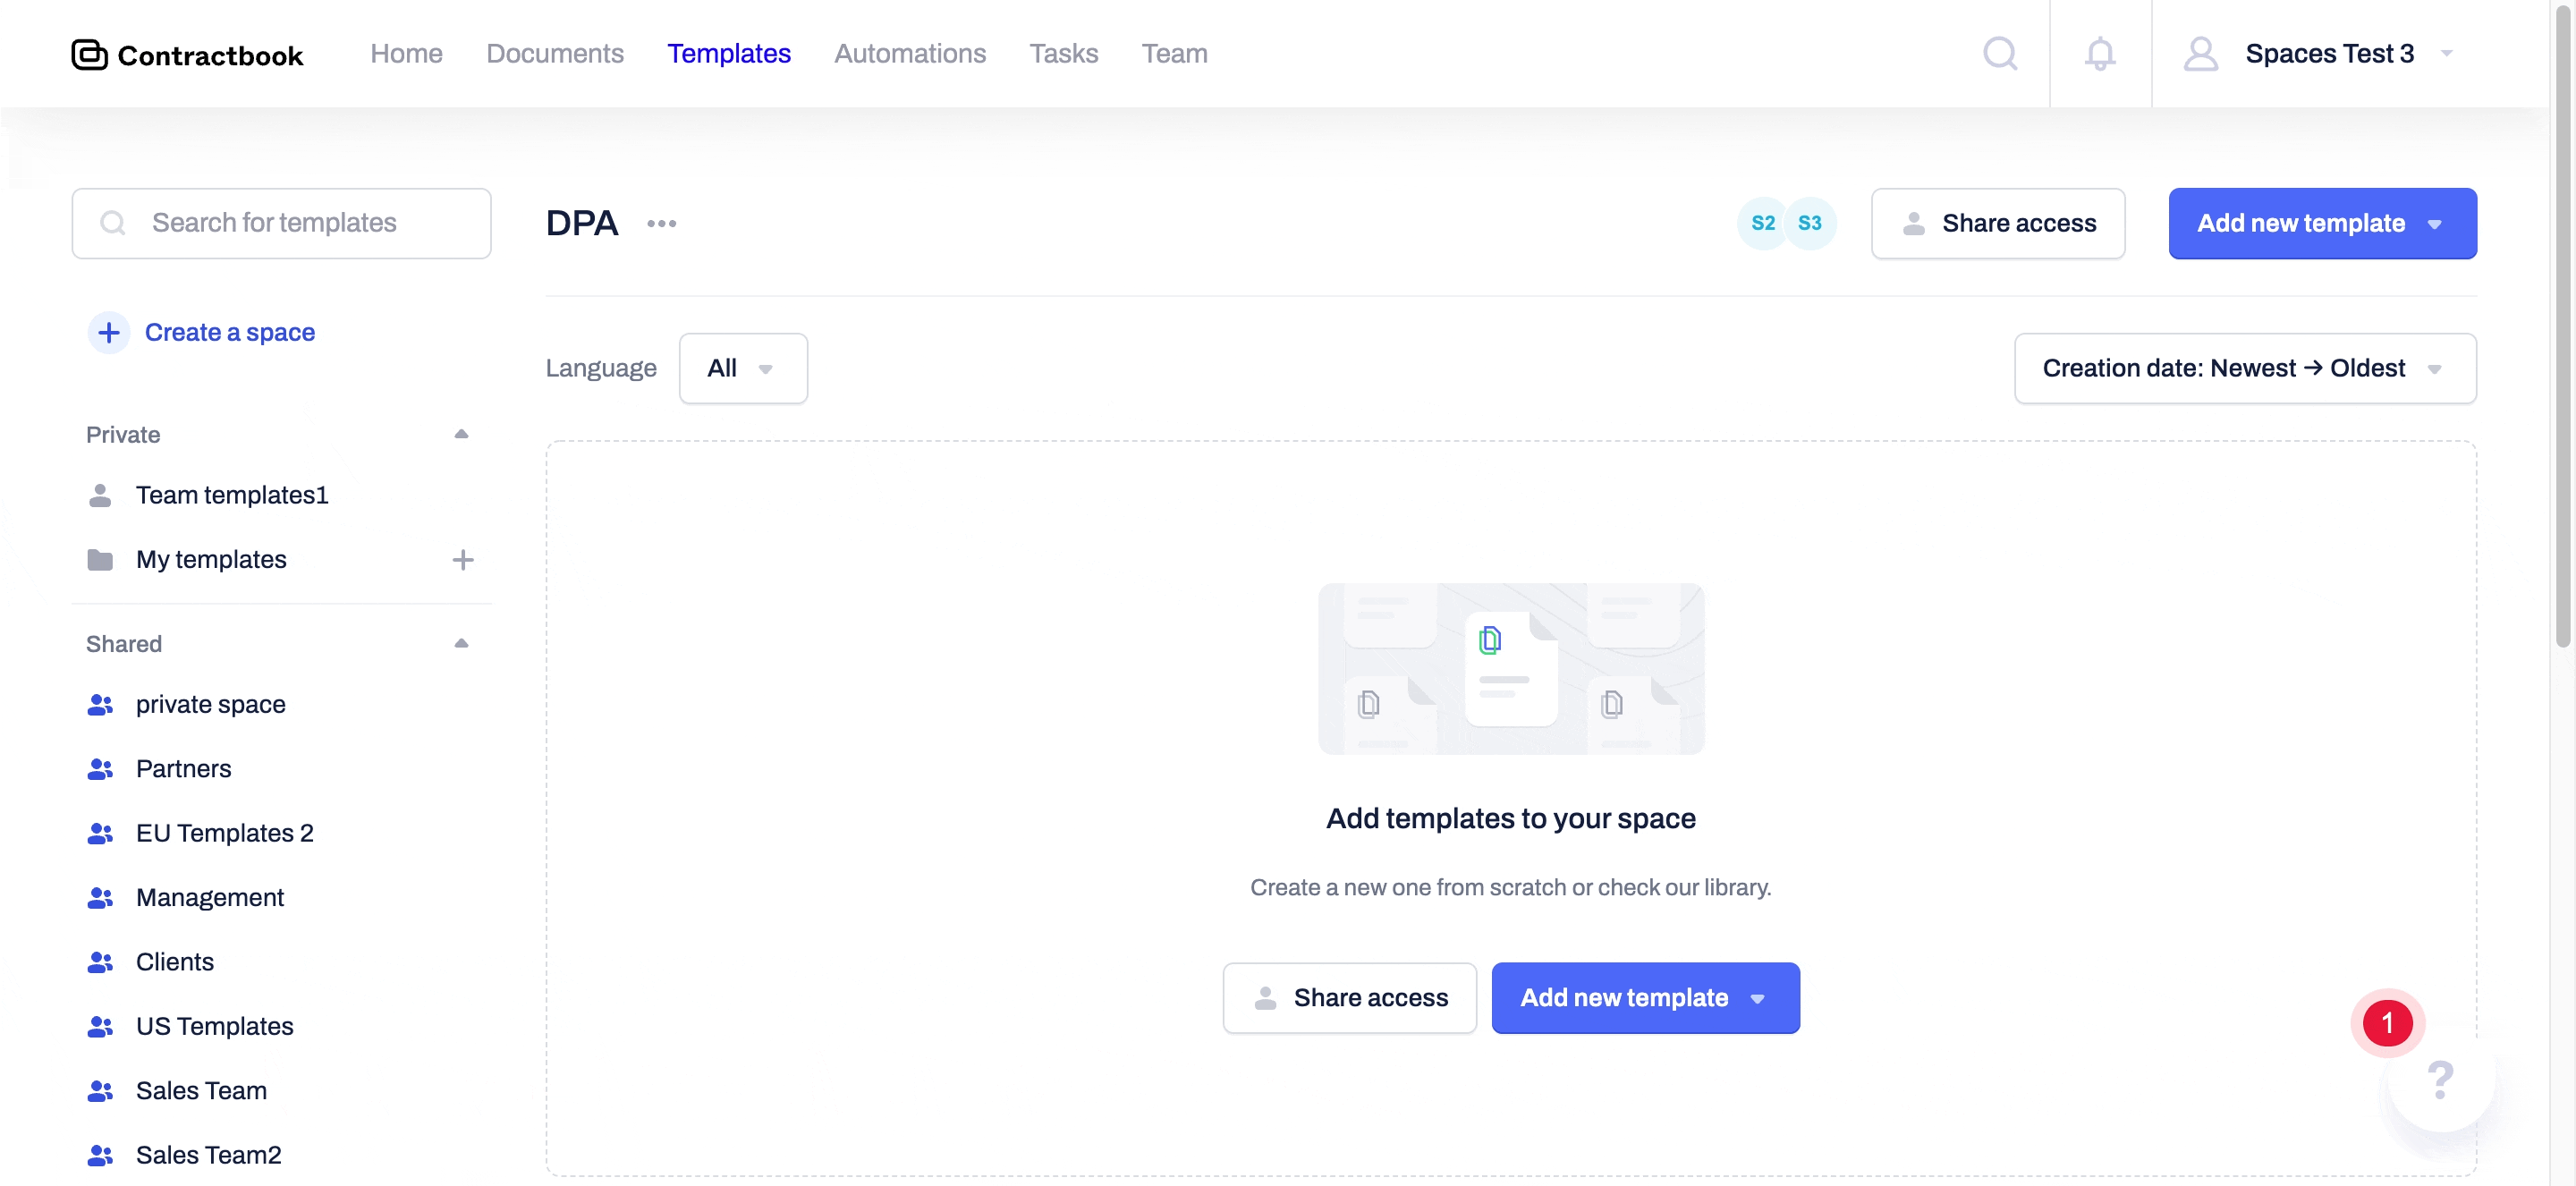Open Sales Team space
2576x1186 pixels.
(202, 1090)
